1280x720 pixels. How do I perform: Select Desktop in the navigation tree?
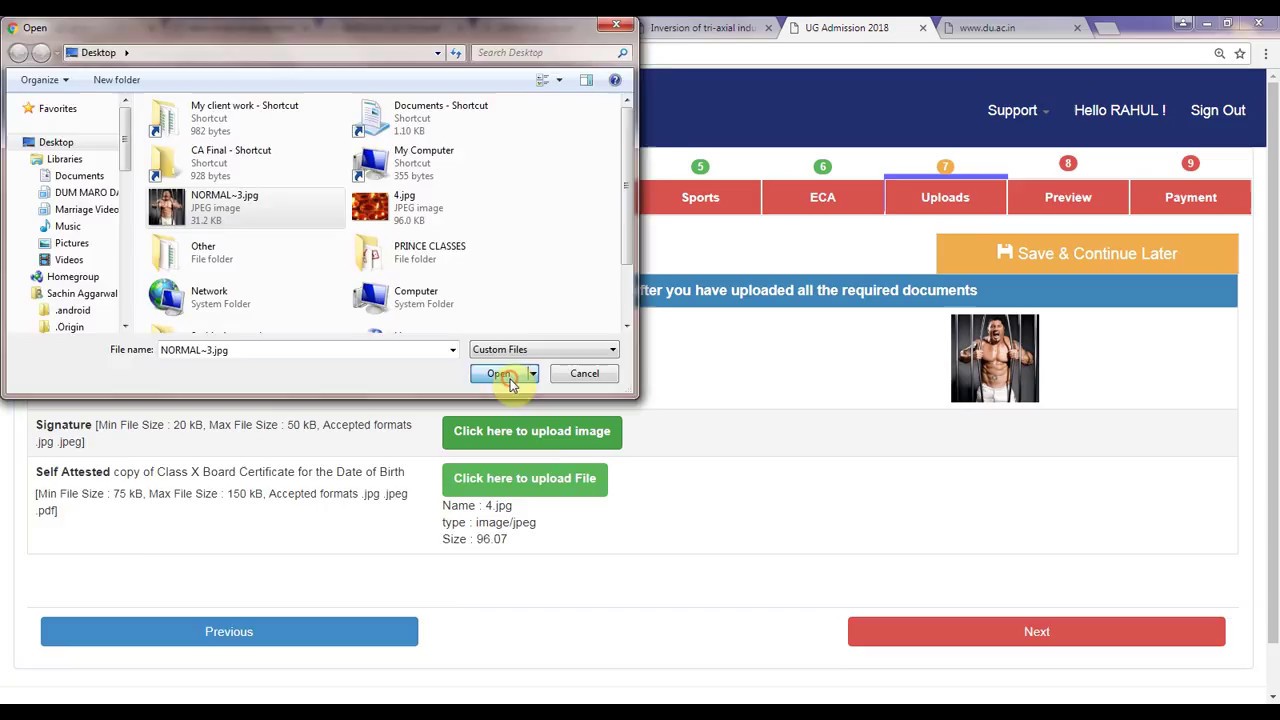(x=56, y=142)
